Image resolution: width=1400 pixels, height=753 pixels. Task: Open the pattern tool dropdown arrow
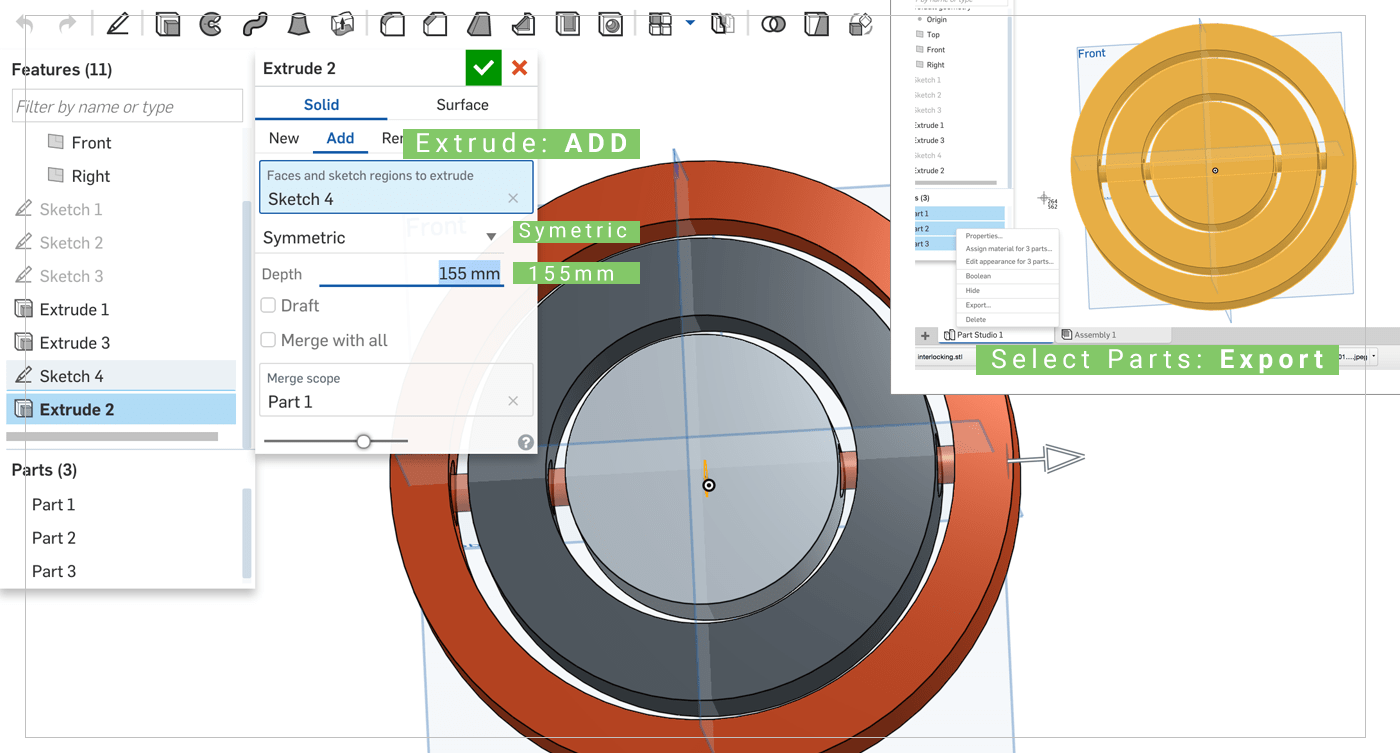coord(690,22)
